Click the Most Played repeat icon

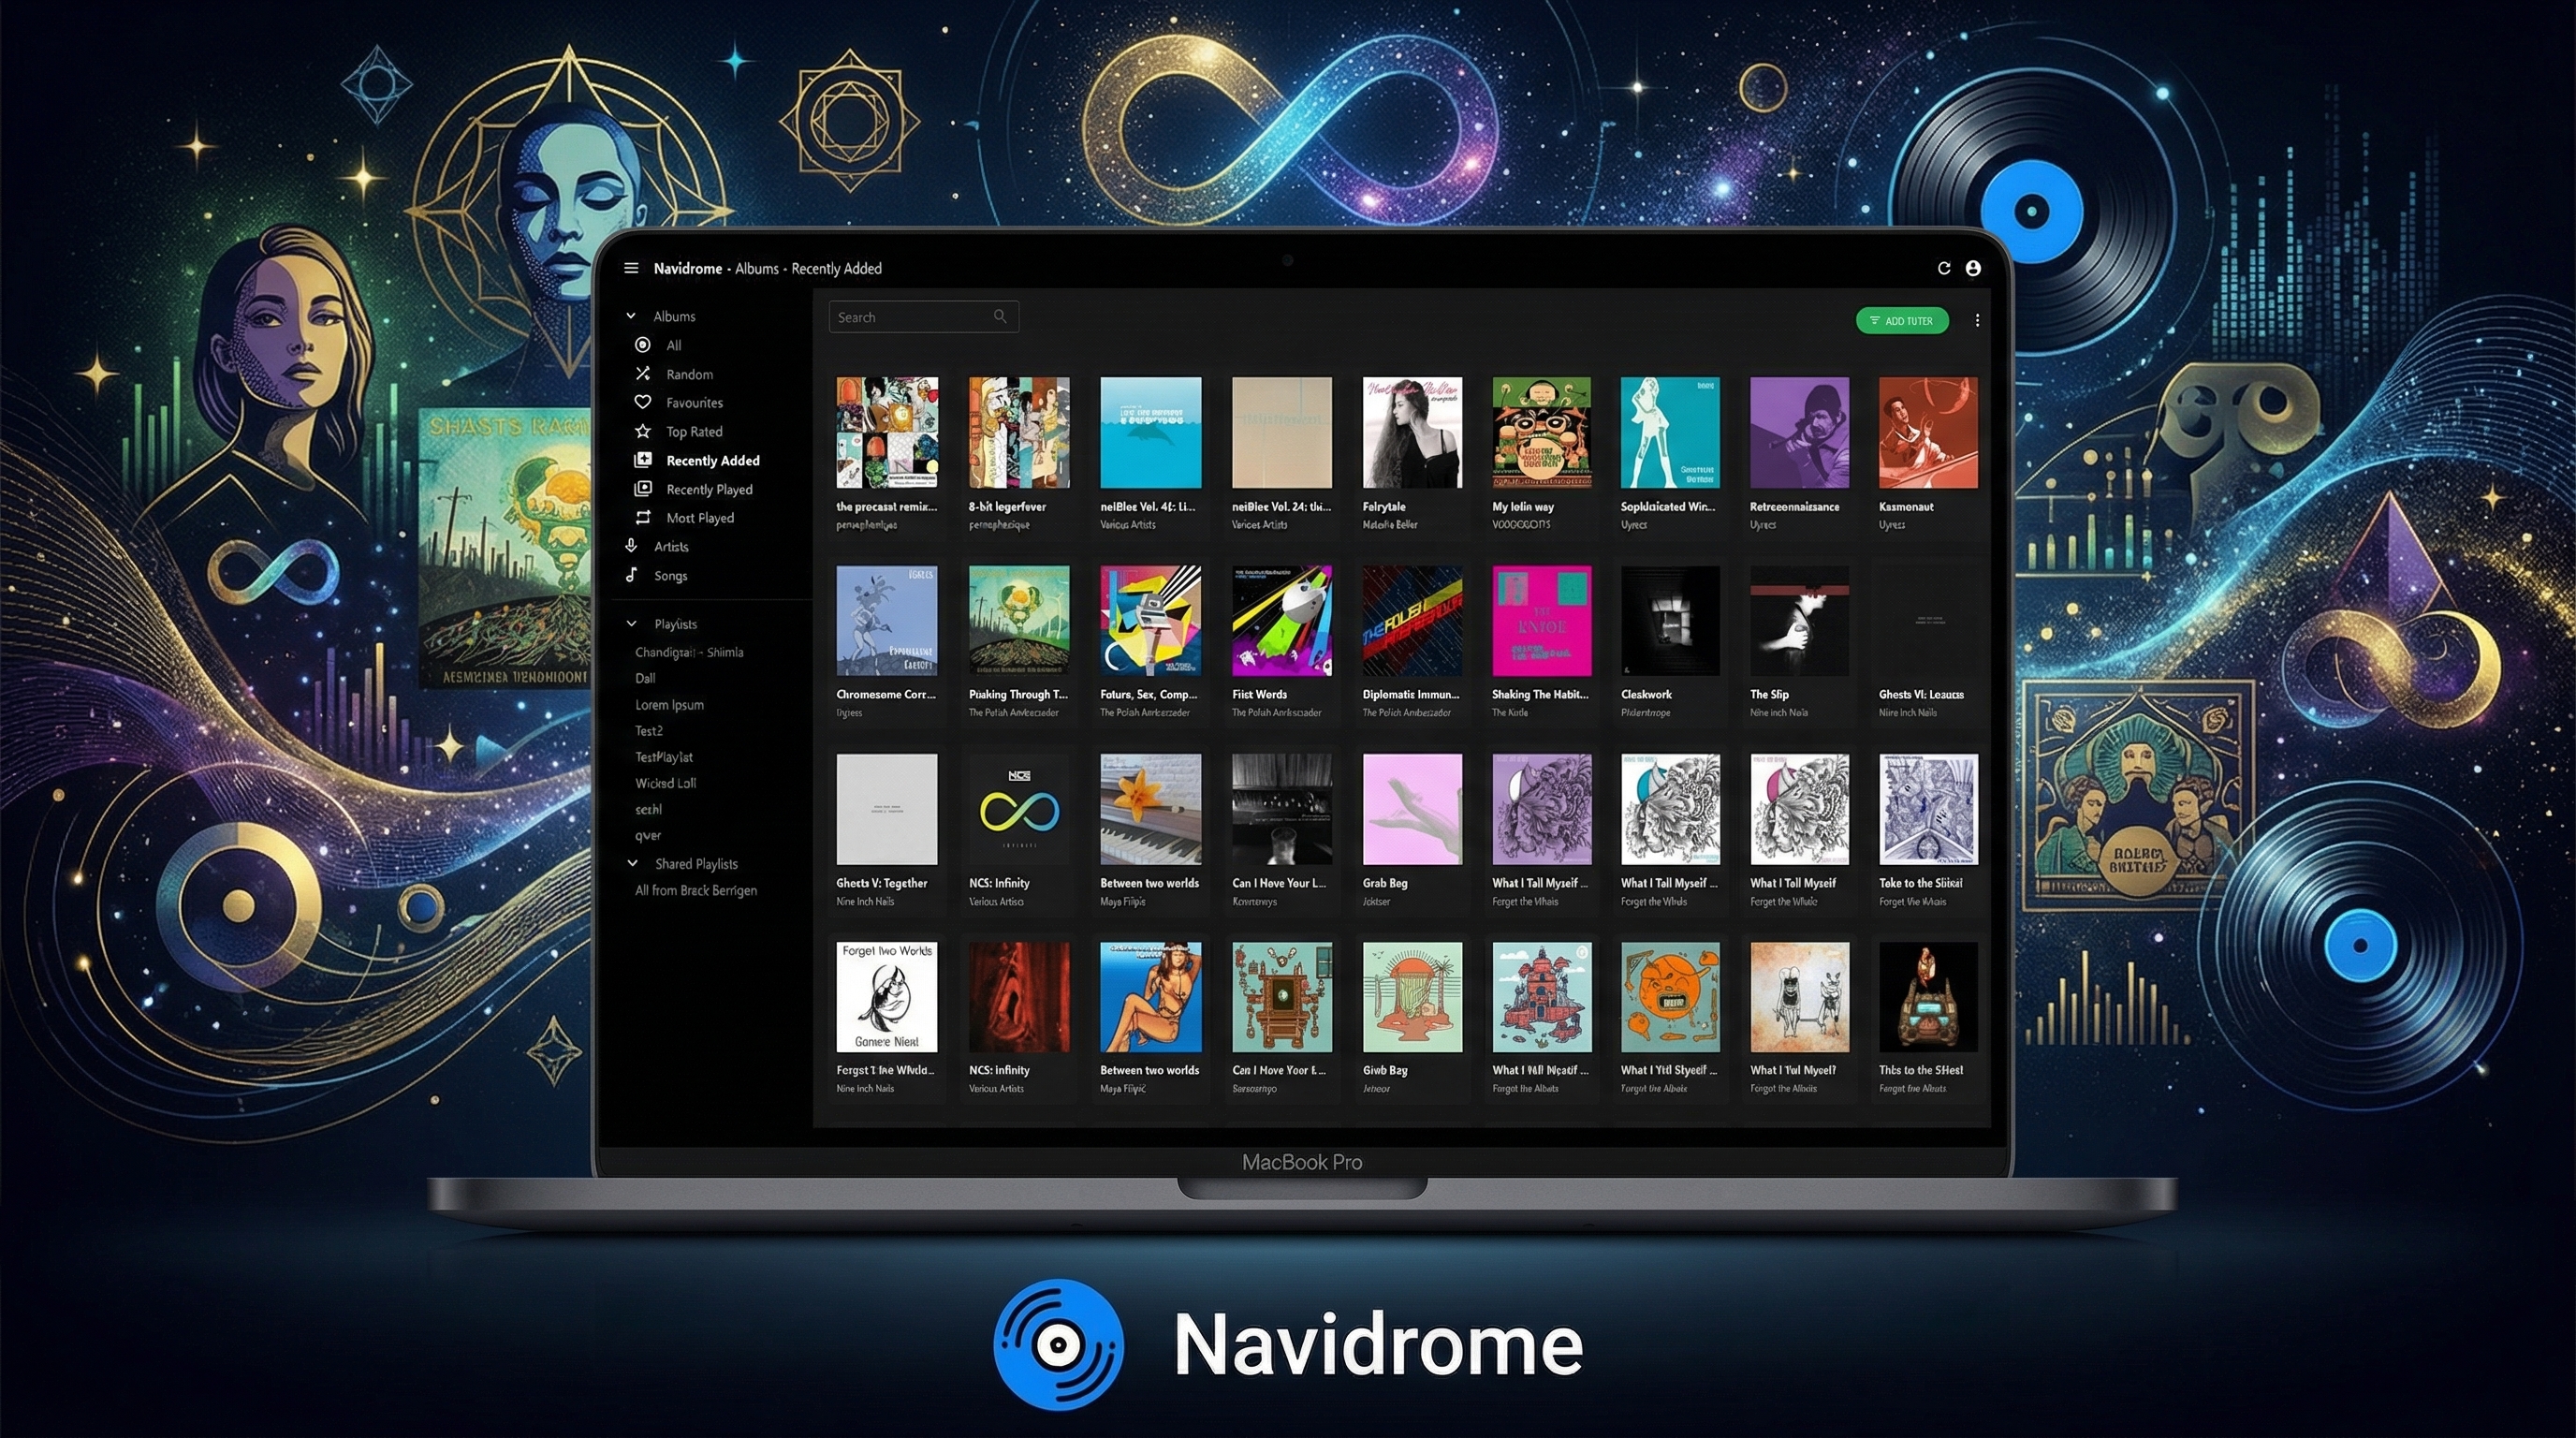coord(643,518)
